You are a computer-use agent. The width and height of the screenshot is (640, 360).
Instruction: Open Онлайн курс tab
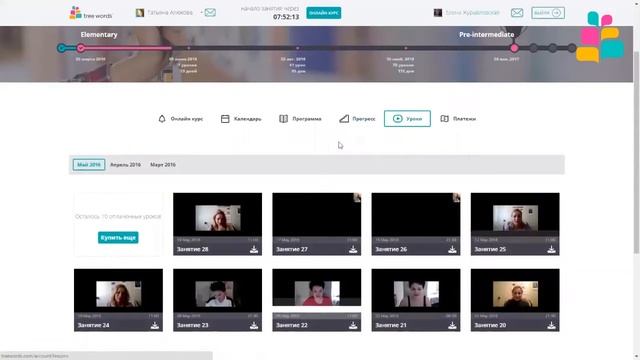tap(180, 119)
